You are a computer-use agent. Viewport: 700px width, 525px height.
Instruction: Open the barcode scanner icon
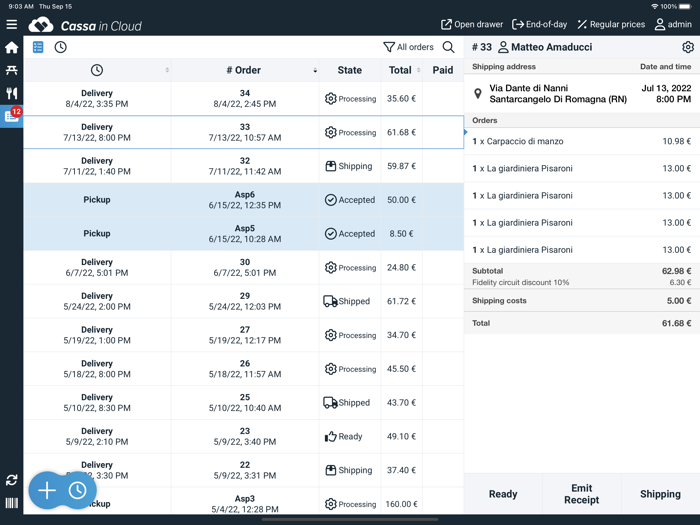12,503
